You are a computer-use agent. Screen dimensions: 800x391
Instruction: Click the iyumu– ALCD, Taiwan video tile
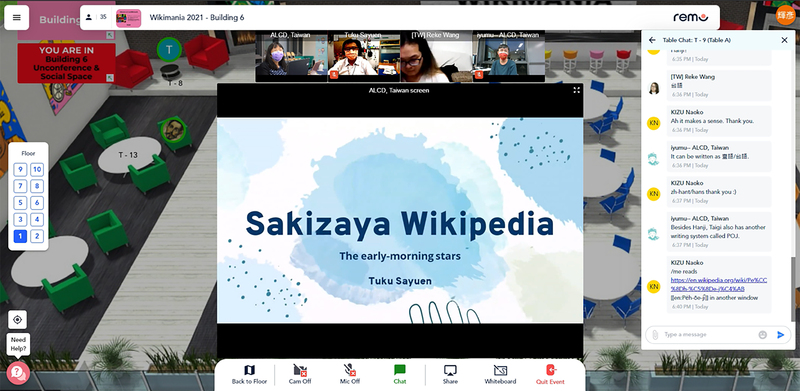coord(509,56)
